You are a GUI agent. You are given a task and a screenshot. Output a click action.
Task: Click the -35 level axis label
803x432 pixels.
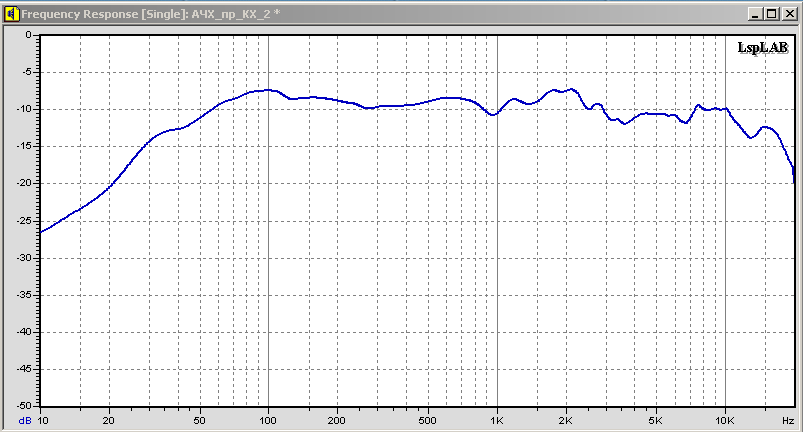[24, 295]
